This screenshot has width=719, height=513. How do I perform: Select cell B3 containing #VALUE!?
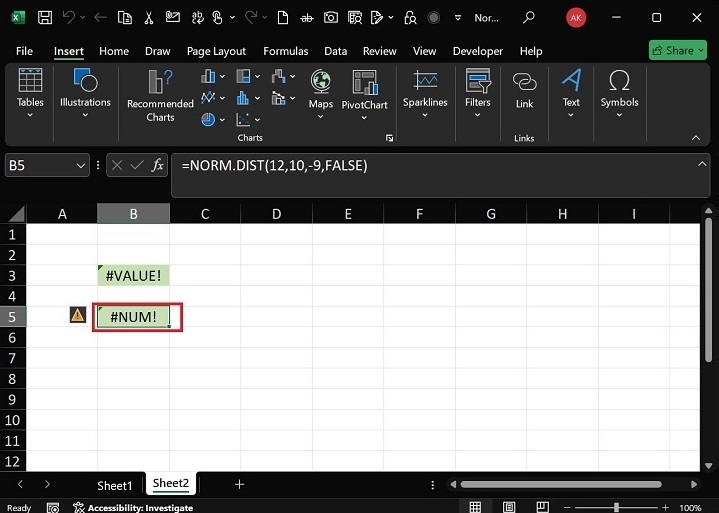tap(133, 275)
